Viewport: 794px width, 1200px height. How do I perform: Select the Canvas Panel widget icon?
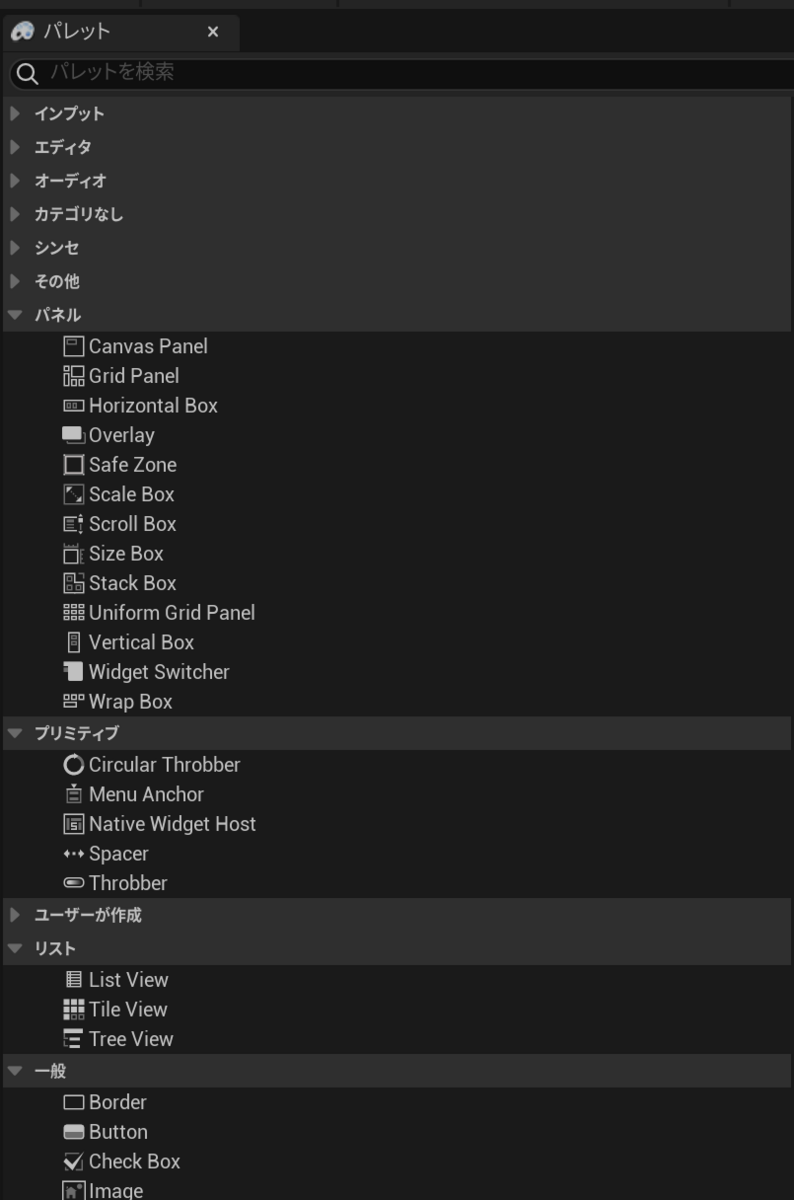(73, 347)
